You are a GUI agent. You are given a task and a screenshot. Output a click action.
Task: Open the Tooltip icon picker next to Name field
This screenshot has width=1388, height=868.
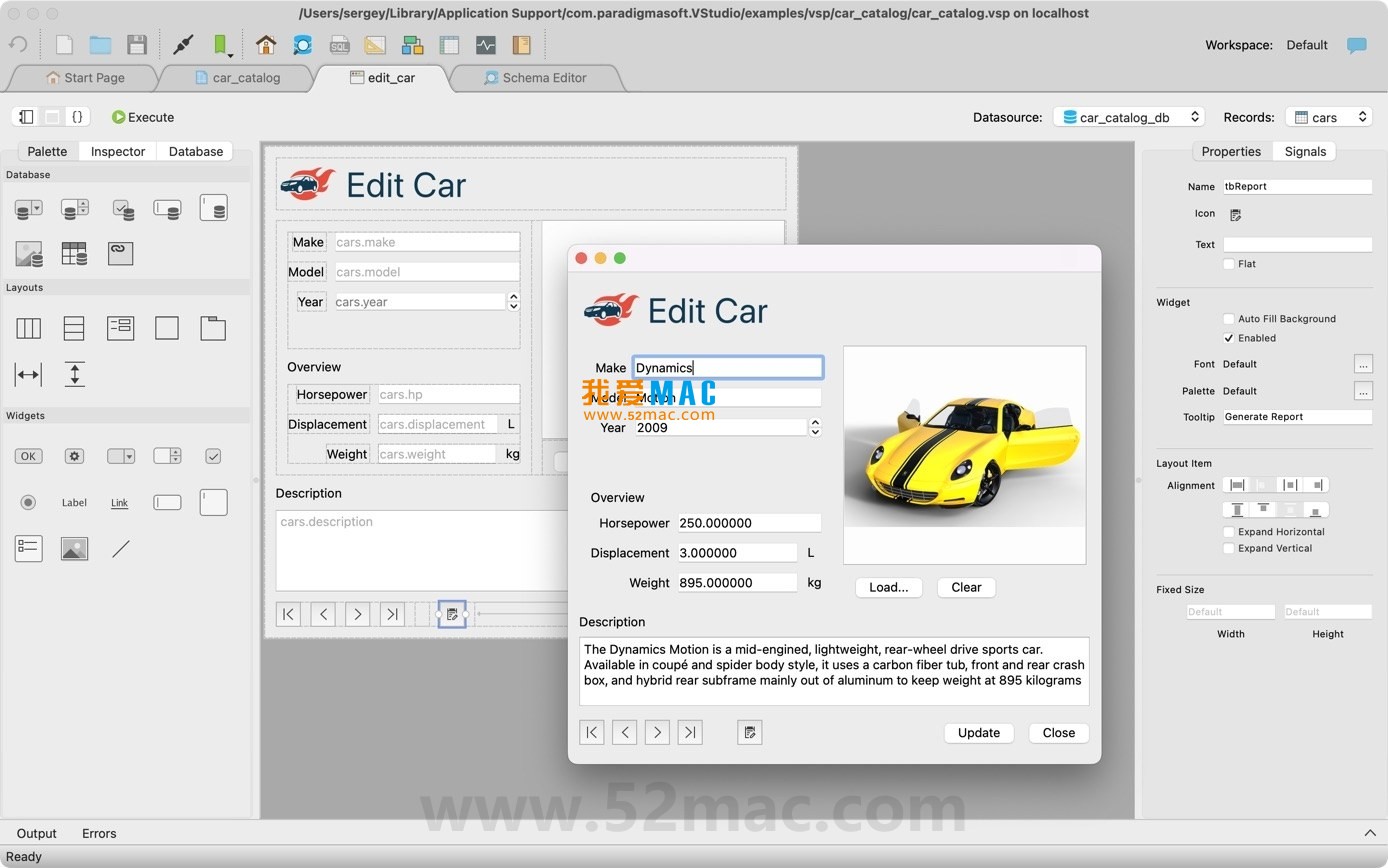[1236, 213]
